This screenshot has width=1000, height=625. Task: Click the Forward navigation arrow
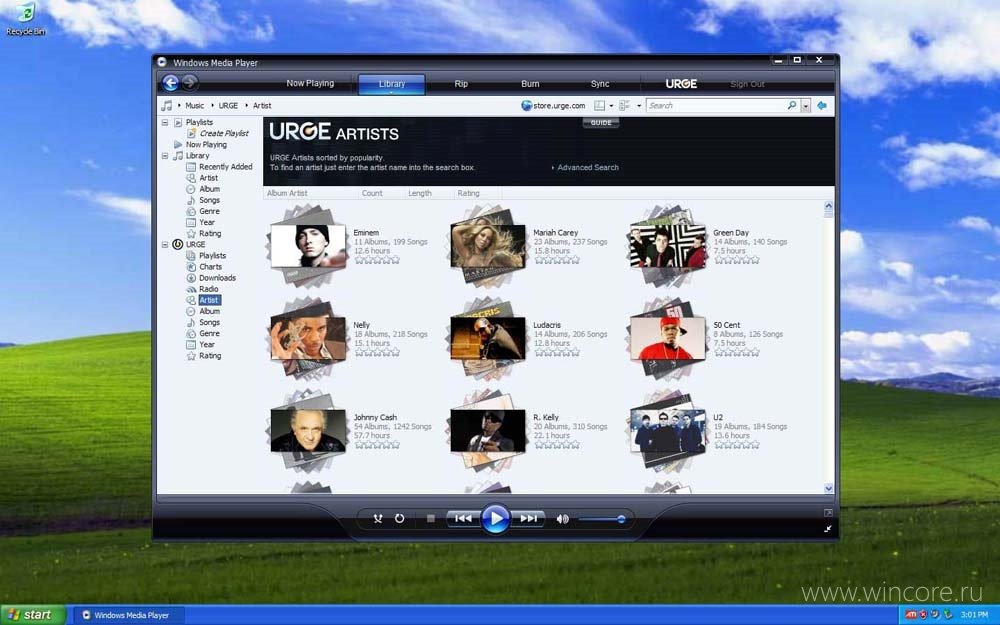click(189, 83)
